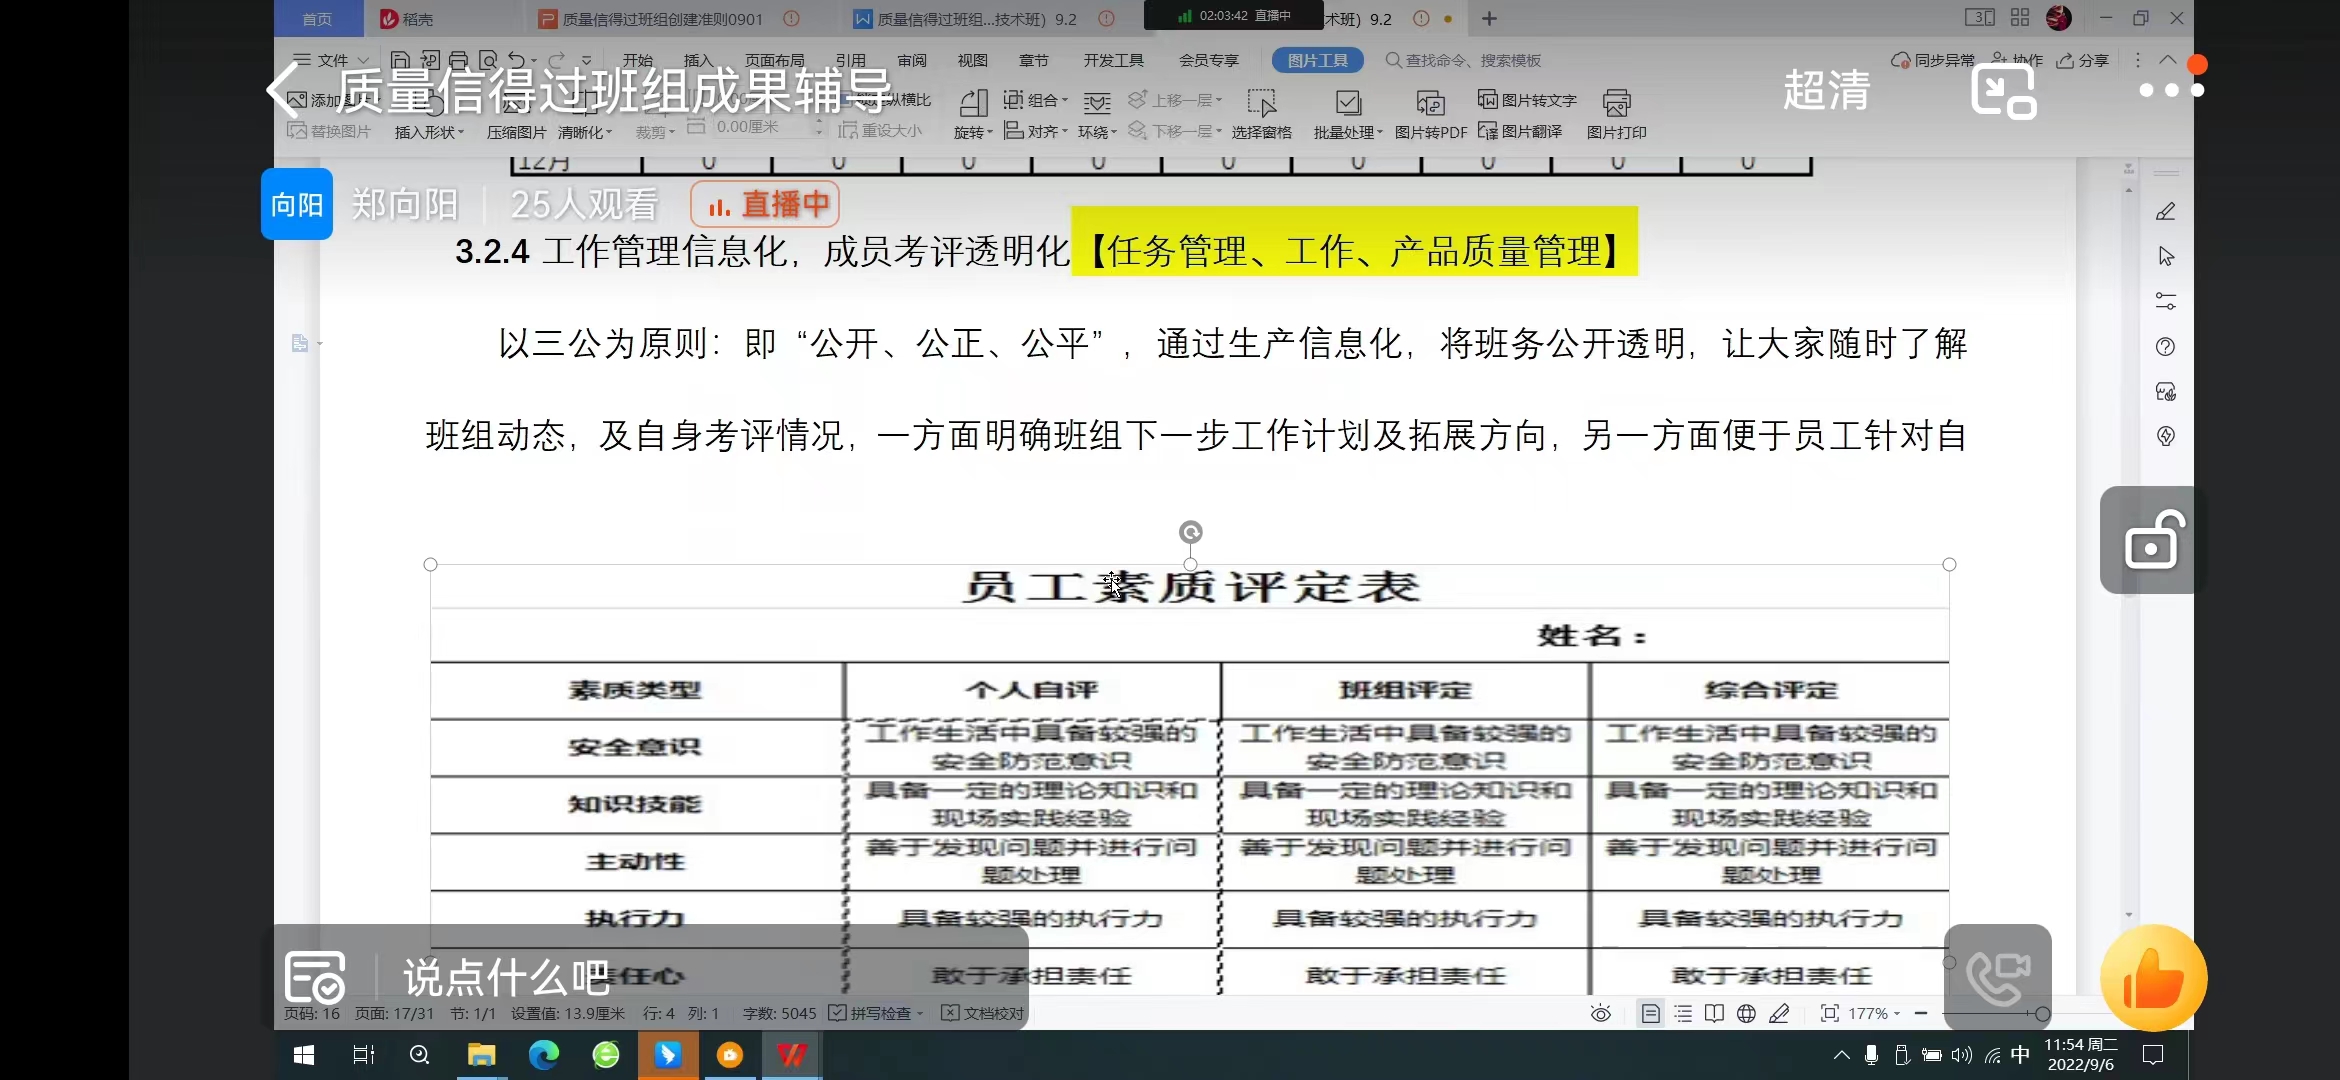The height and width of the screenshot is (1080, 2340).
Task: Click the zoom slider at bottom right
Action: click(x=2041, y=1014)
